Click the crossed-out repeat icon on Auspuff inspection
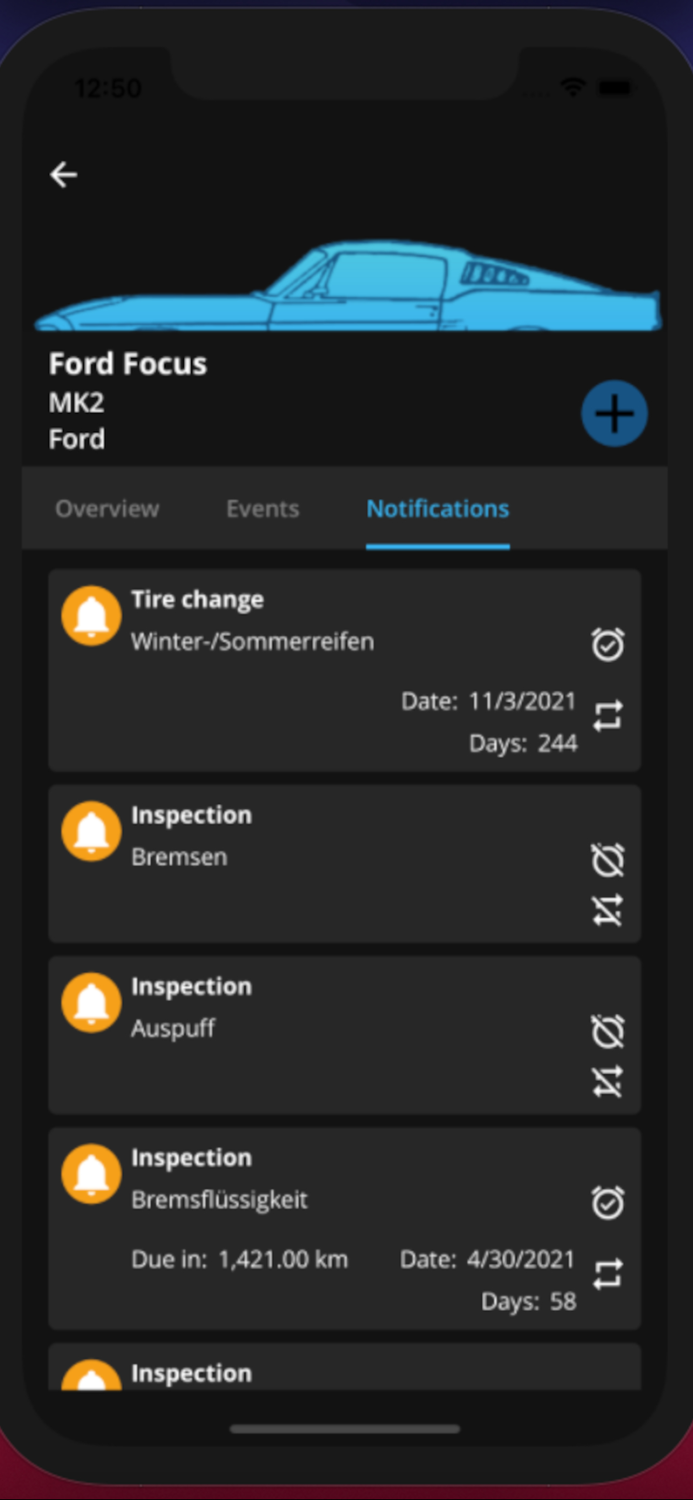This screenshot has width=693, height=1500. 608,1081
